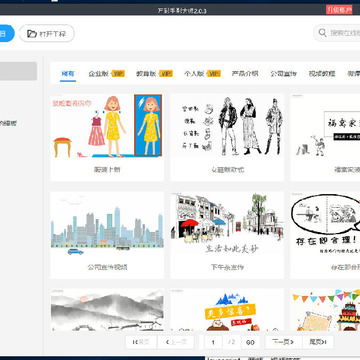Viewport: 360px width, 360px height.
Task: Open the birthday cake bunting template
Action: click(325, 310)
